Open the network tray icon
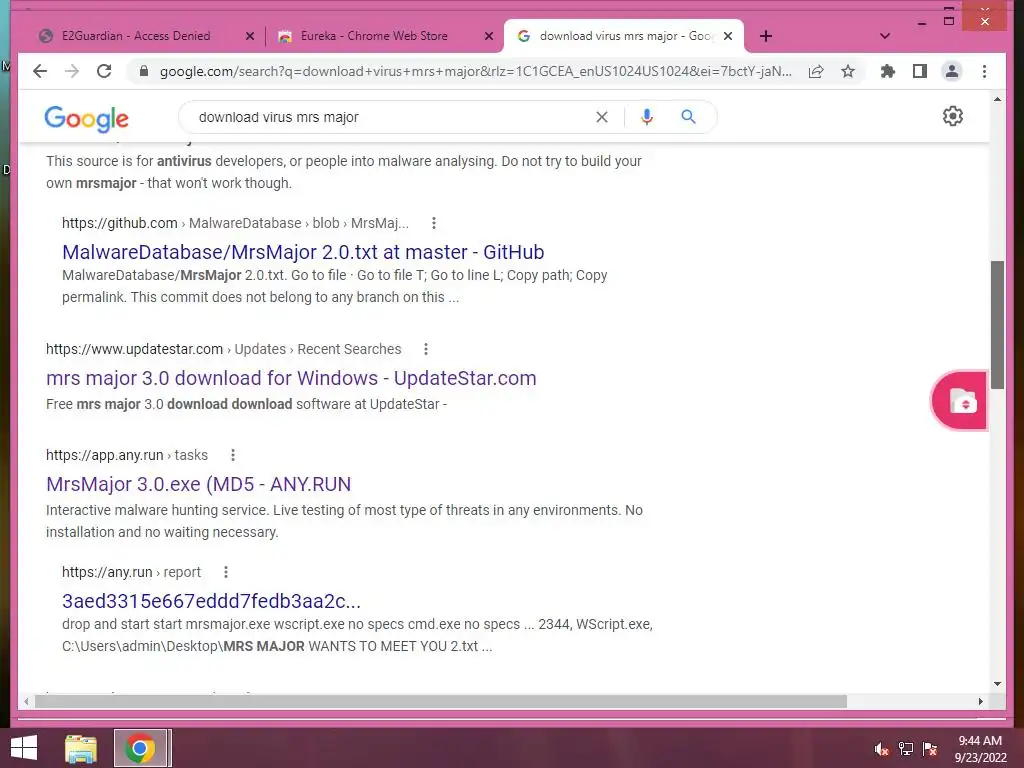The image size is (1024, 768). click(906, 749)
